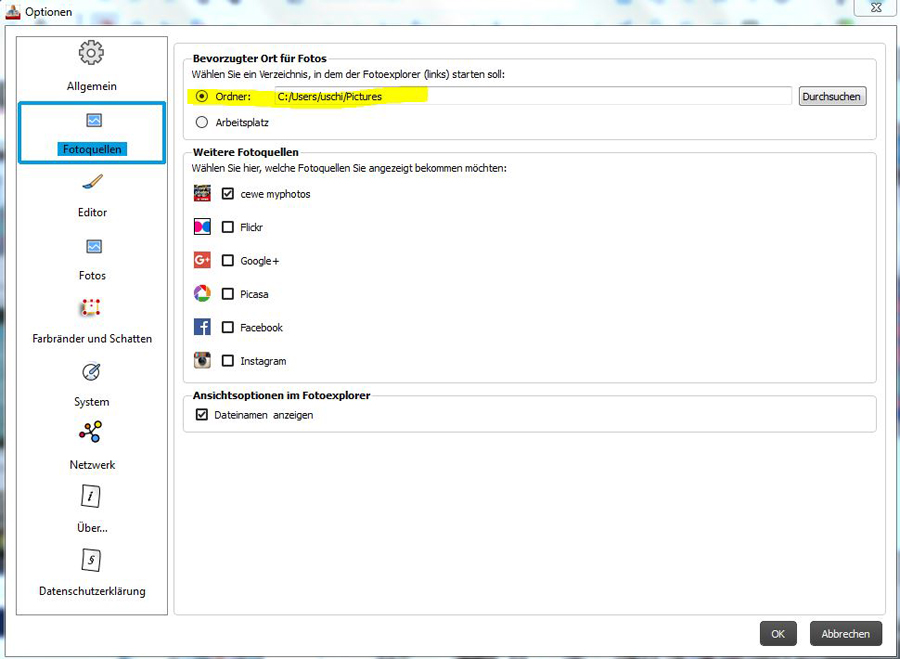The image size is (900, 659).
Task: Select the Editor paintbrush icon
Action: coord(92,183)
